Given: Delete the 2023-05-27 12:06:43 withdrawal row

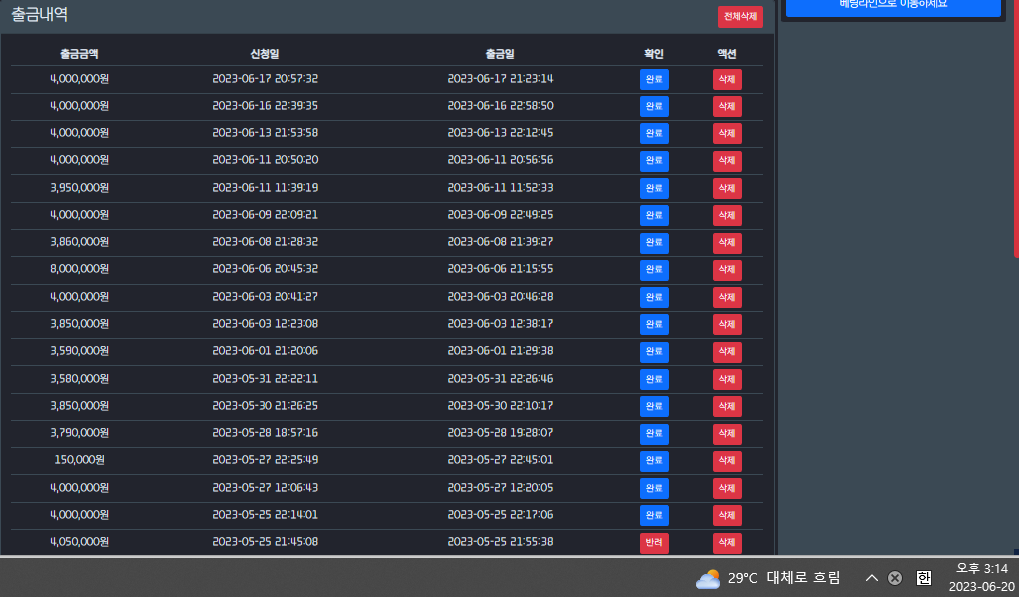Looking at the screenshot, I should click(x=727, y=489).
